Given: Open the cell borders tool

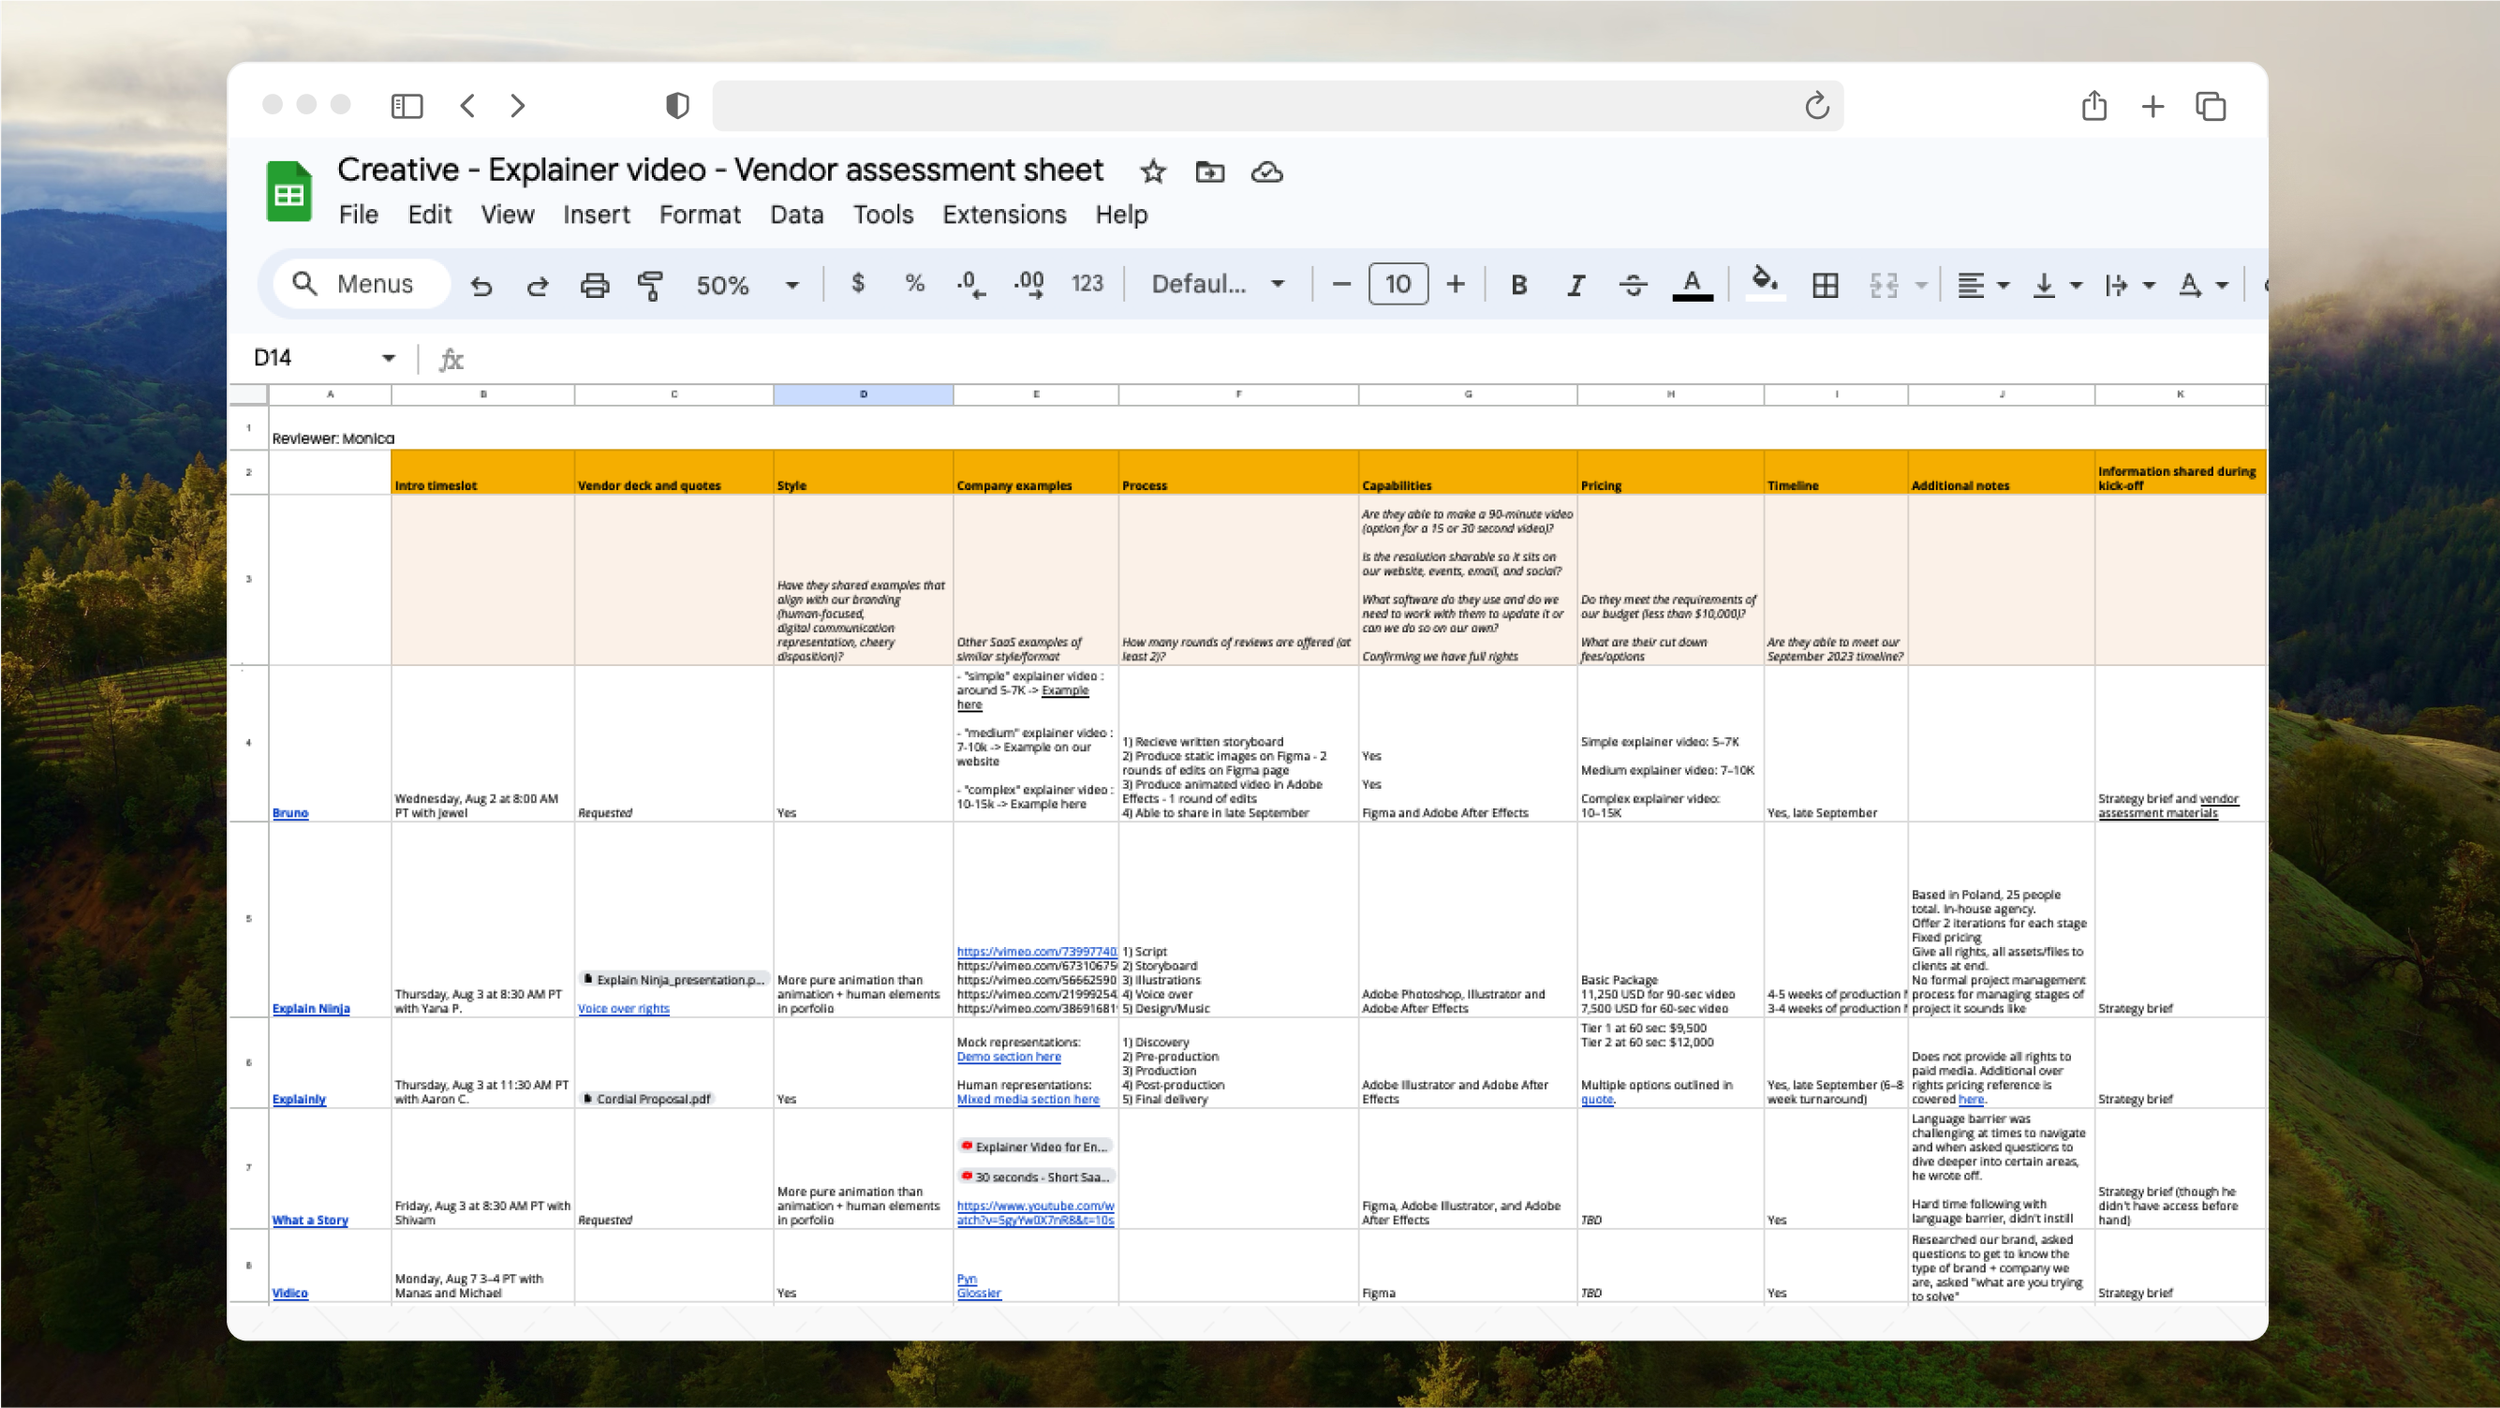Looking at the screenshot, I should [1825, 285].
